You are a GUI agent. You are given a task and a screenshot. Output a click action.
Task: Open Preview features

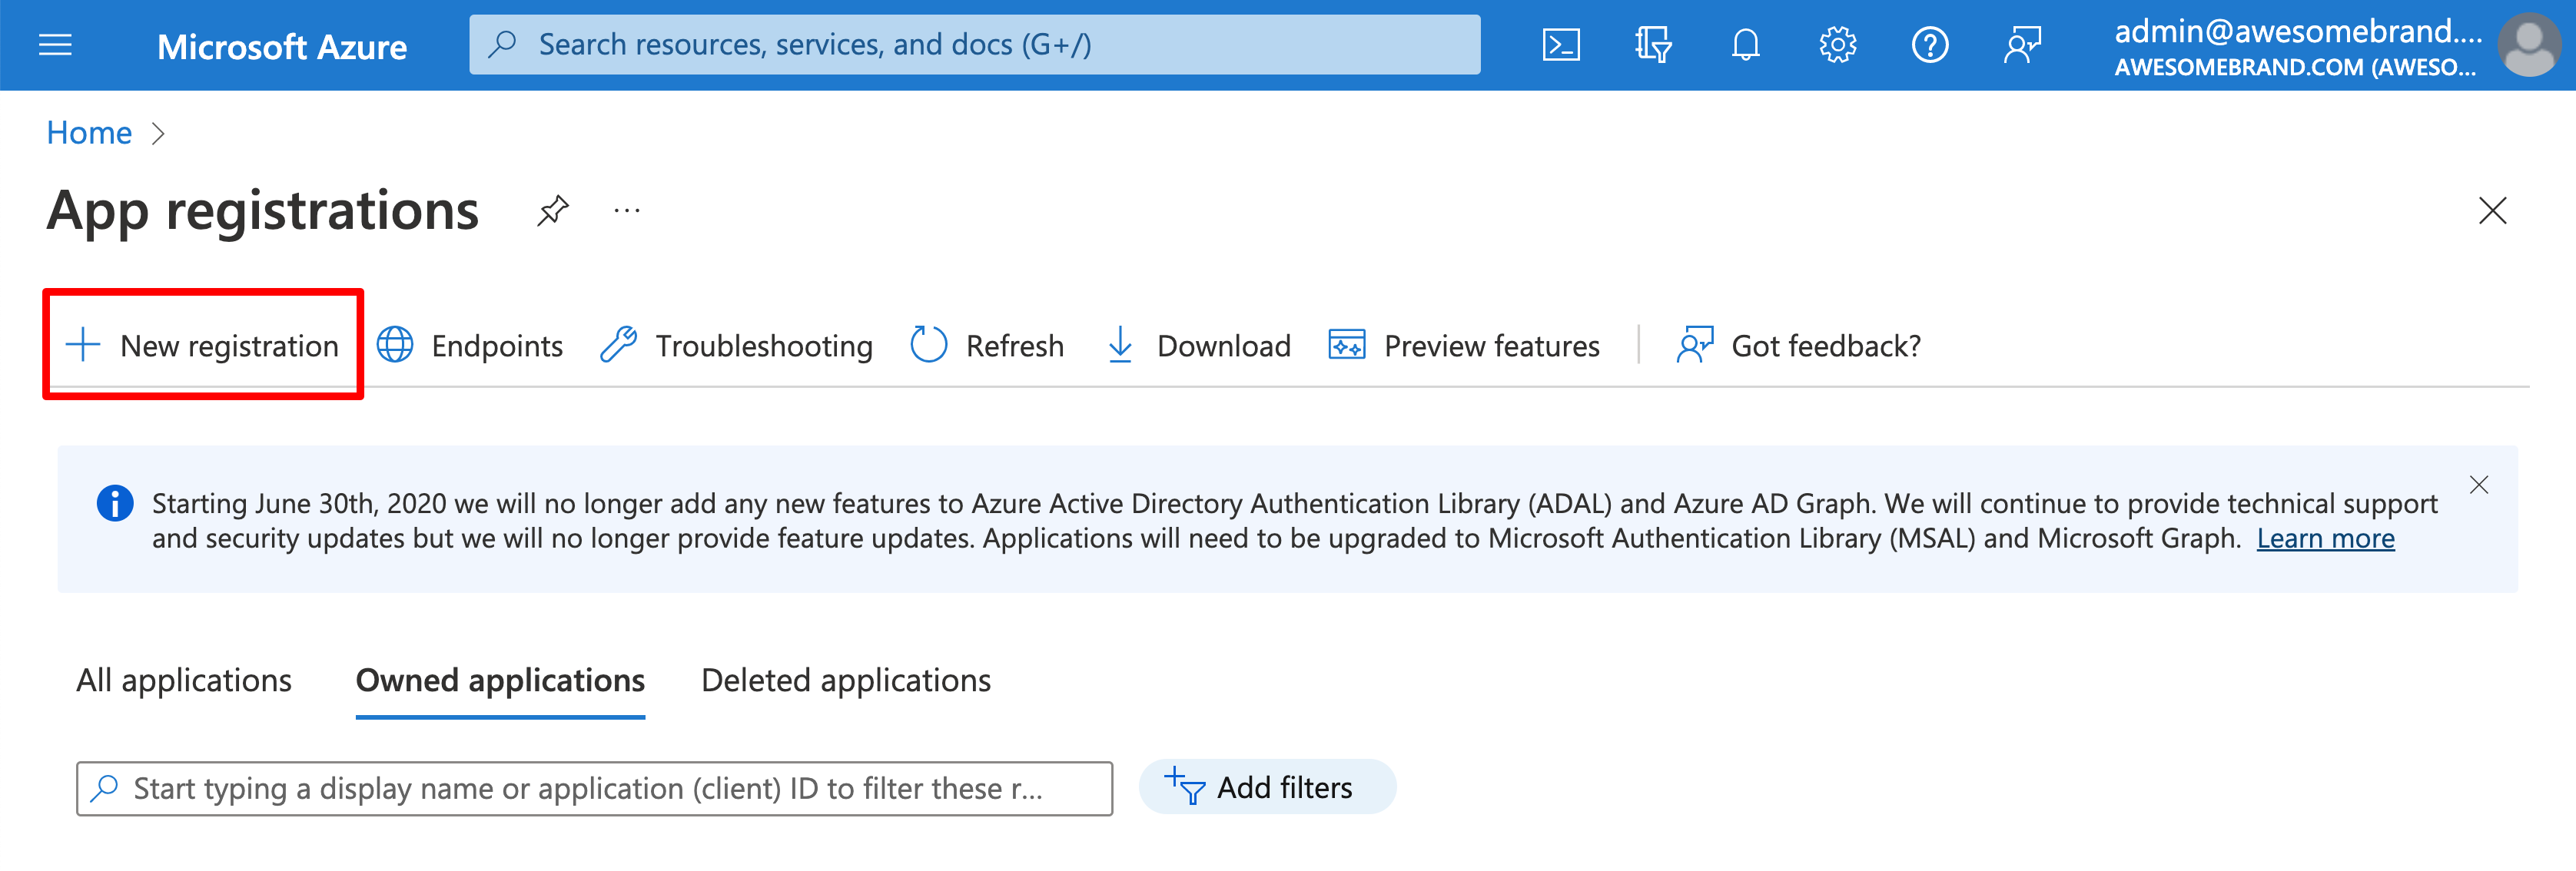pyautogui.click(x=1464, y=346)
